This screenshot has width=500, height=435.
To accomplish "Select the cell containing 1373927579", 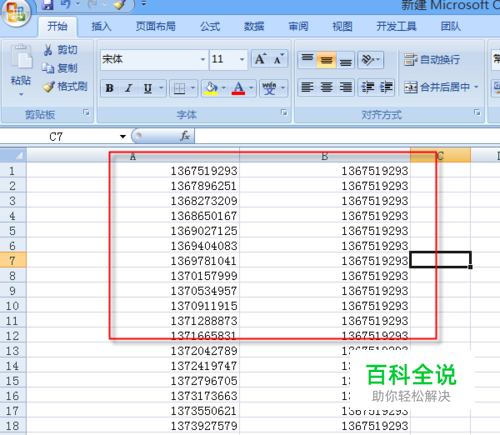I will coord(133,426).
